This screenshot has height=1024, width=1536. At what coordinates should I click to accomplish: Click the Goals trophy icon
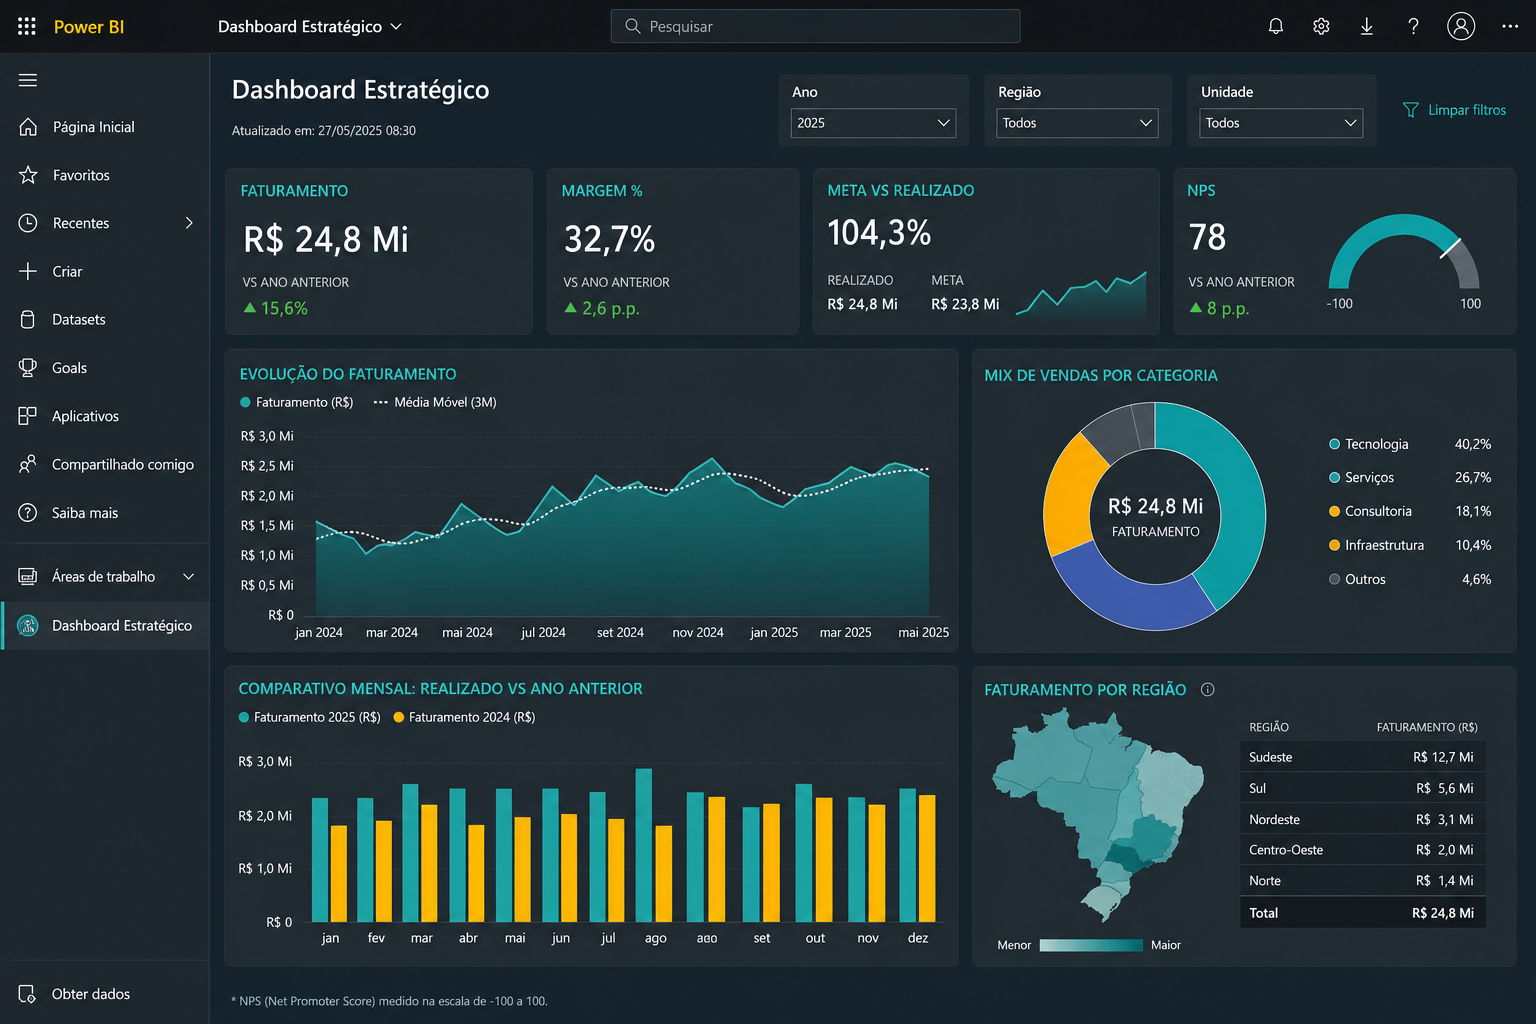(x=28, y=368)
